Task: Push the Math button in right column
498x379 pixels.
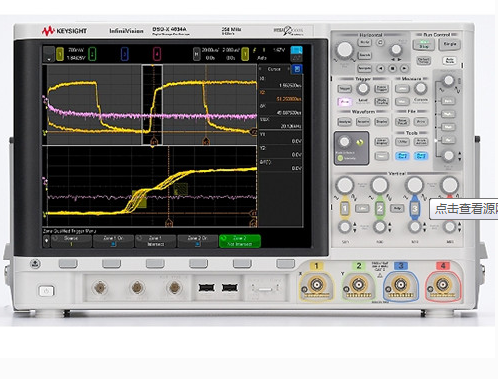Action: click(448, 127)
